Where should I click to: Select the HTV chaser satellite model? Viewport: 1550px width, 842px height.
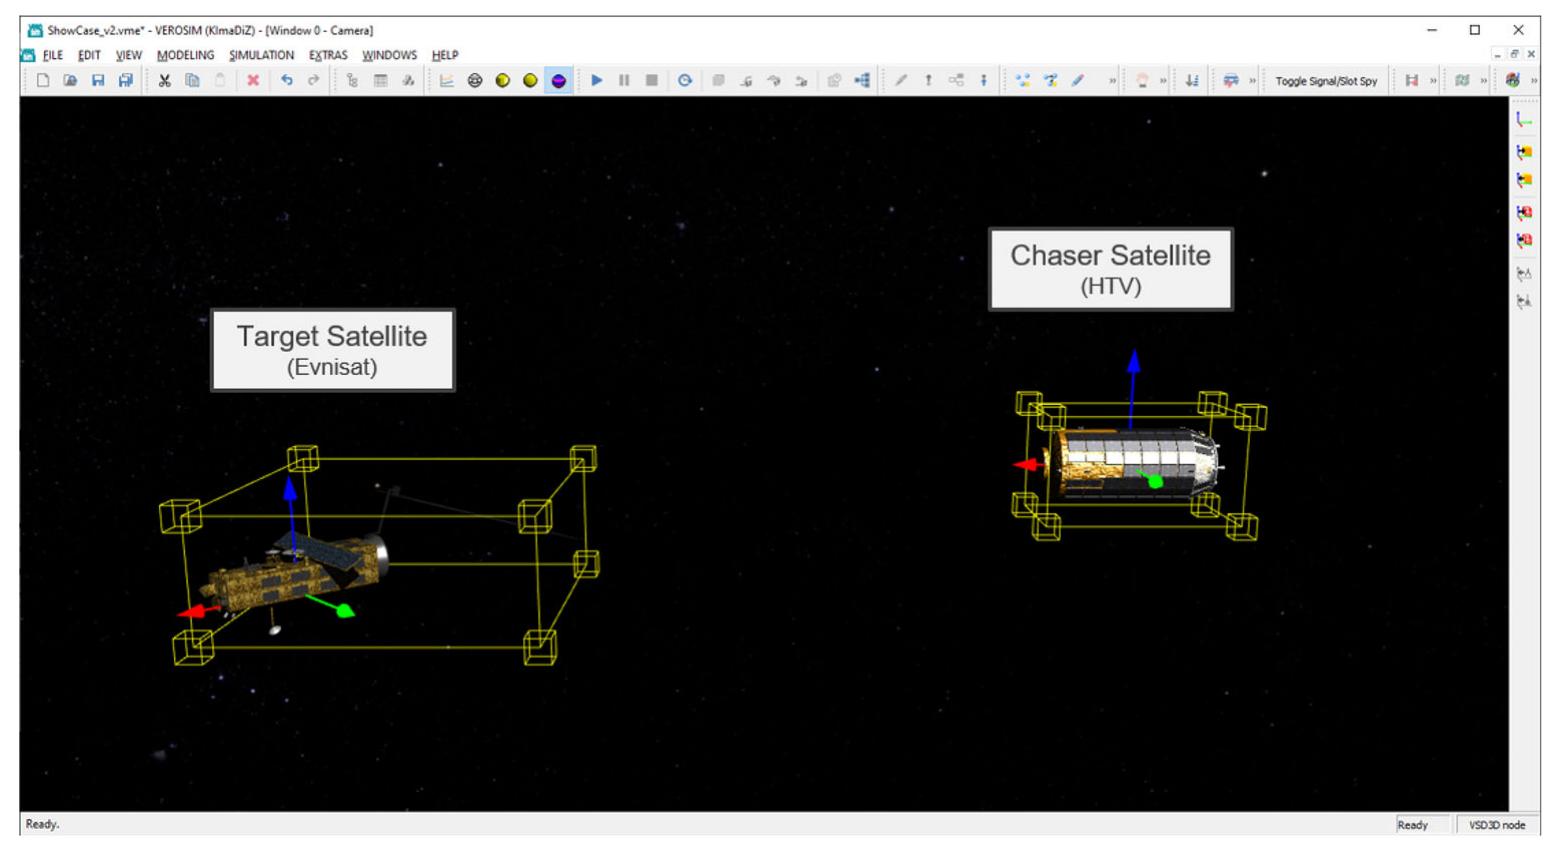pyautogui.click(x=1135, y=462)
